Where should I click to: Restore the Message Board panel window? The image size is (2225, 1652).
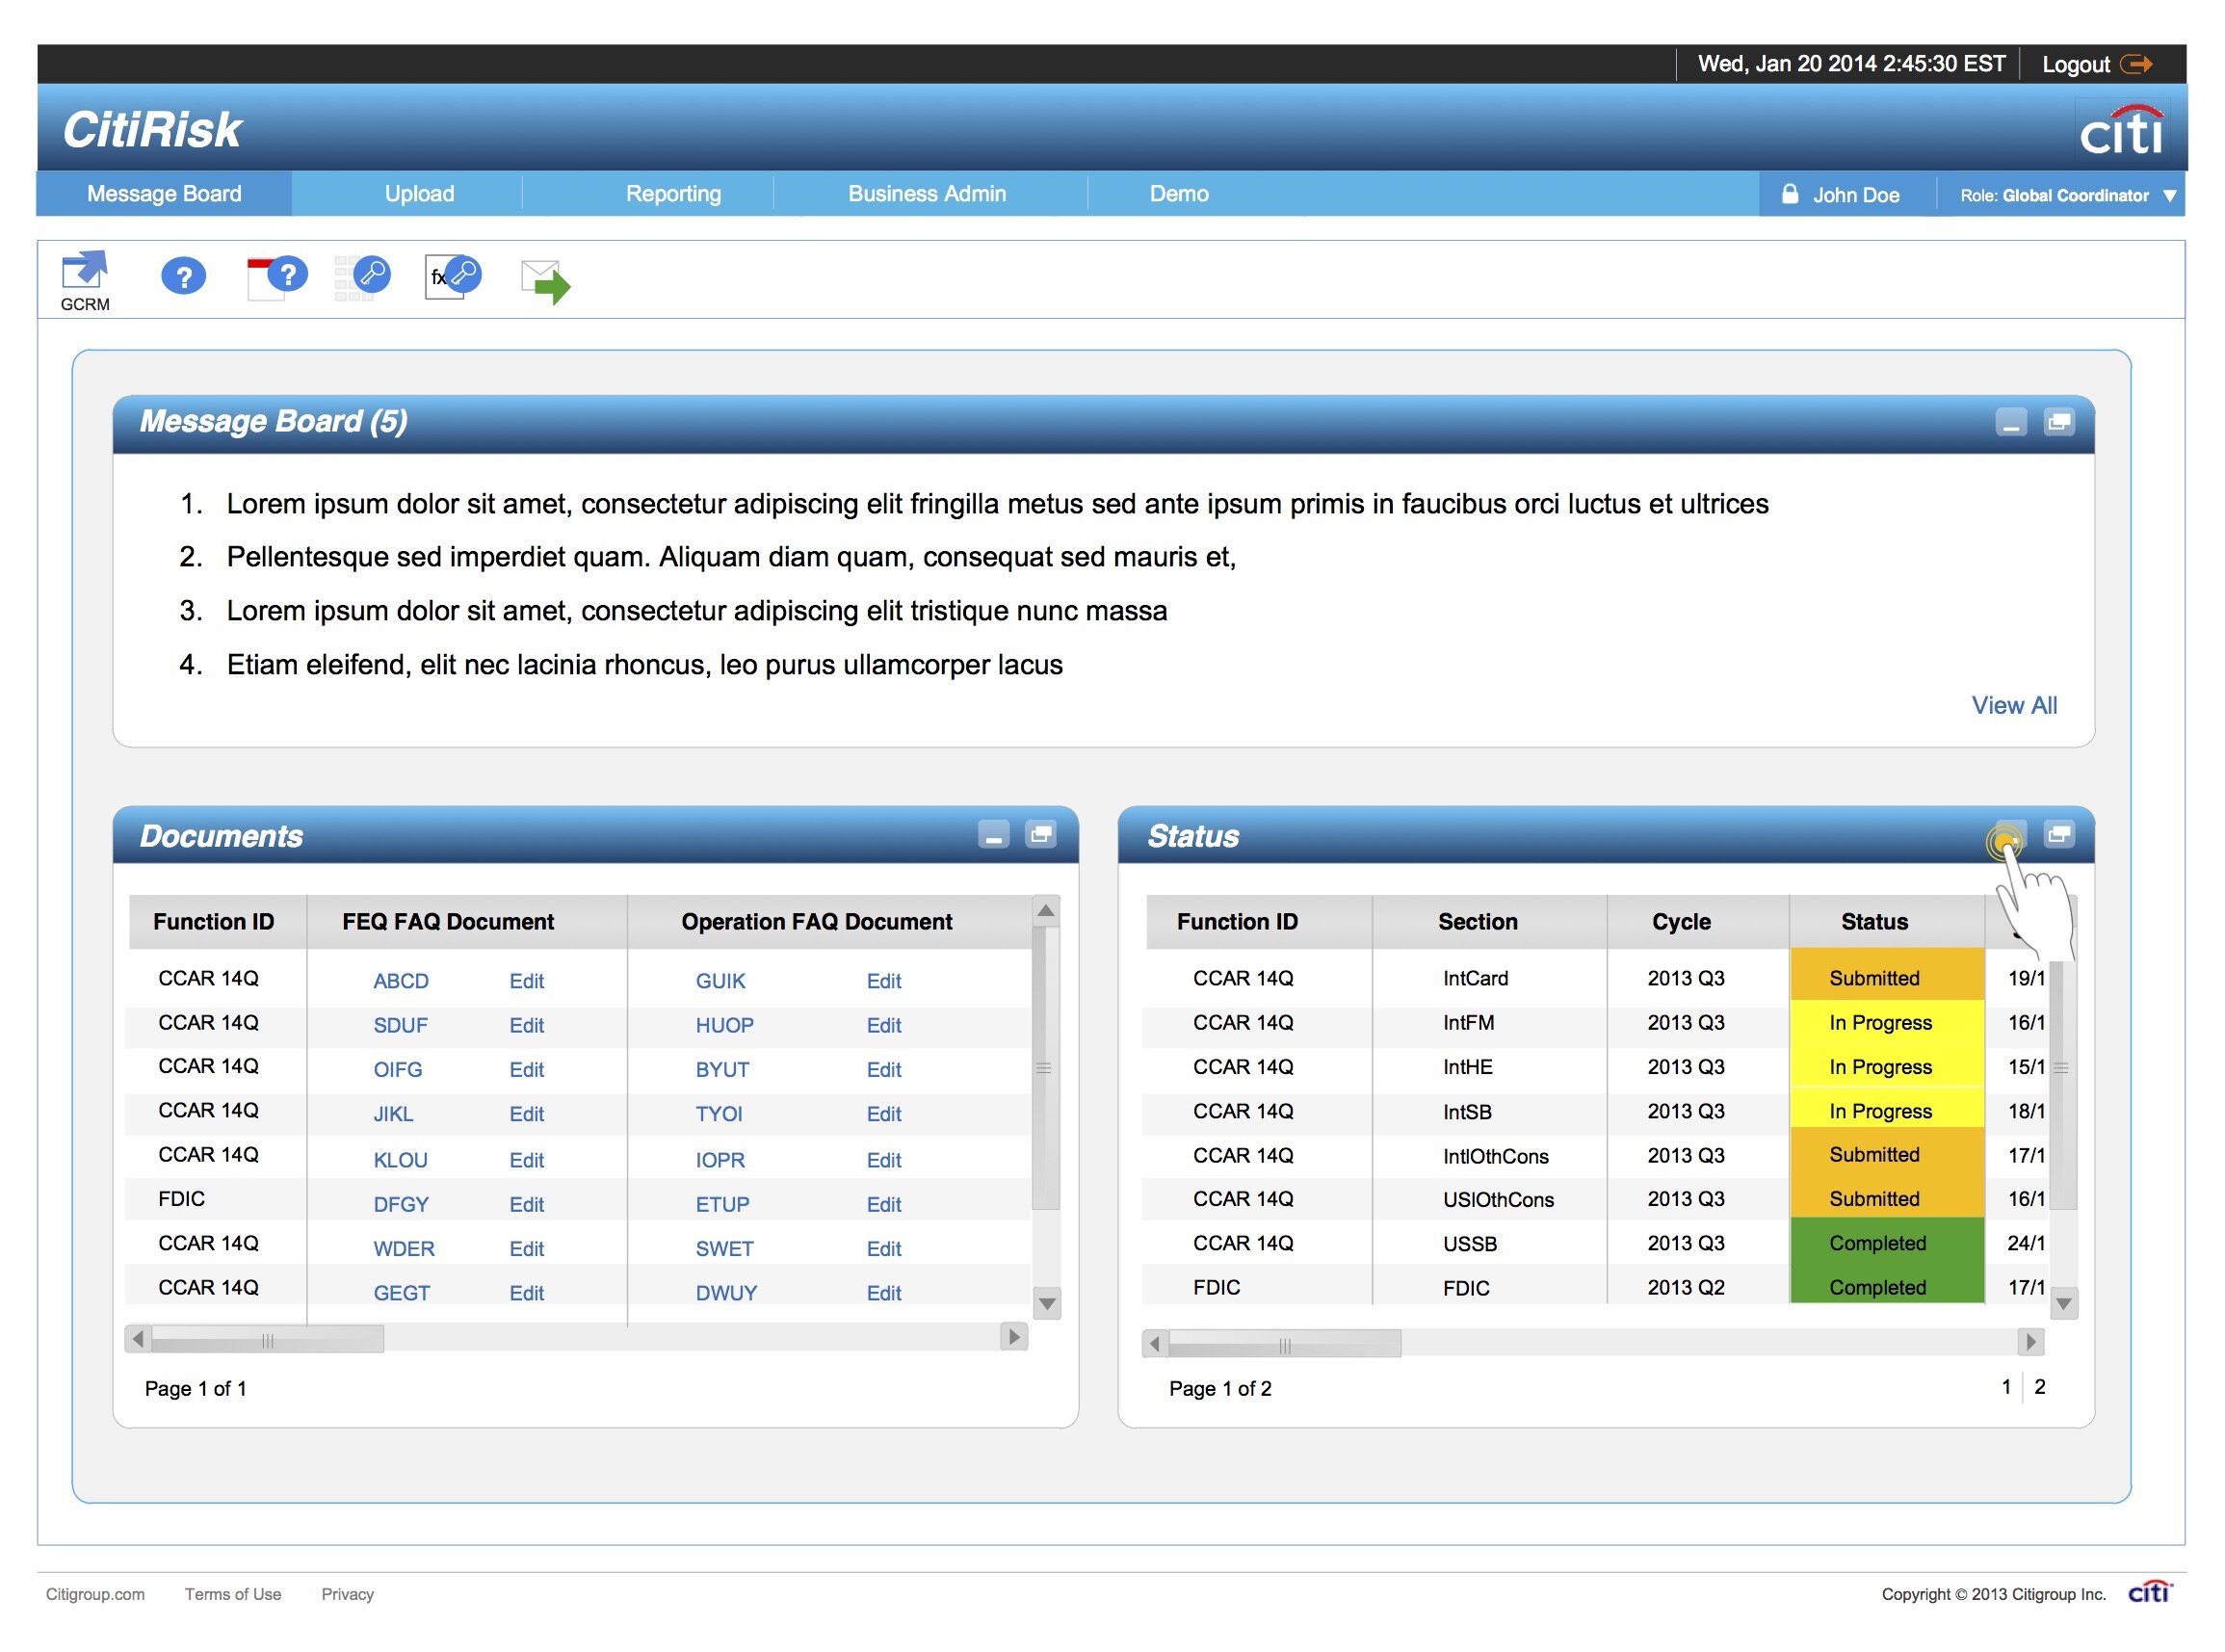click(x=2059, y=423)
